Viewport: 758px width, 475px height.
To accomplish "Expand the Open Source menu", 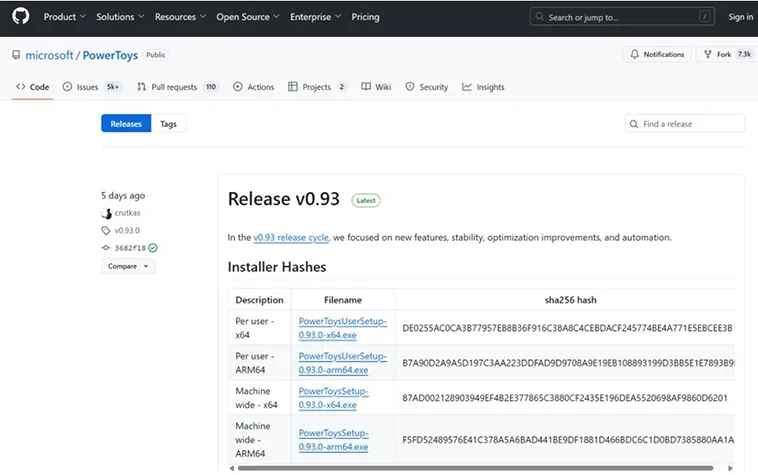I will tap(246, 17).
